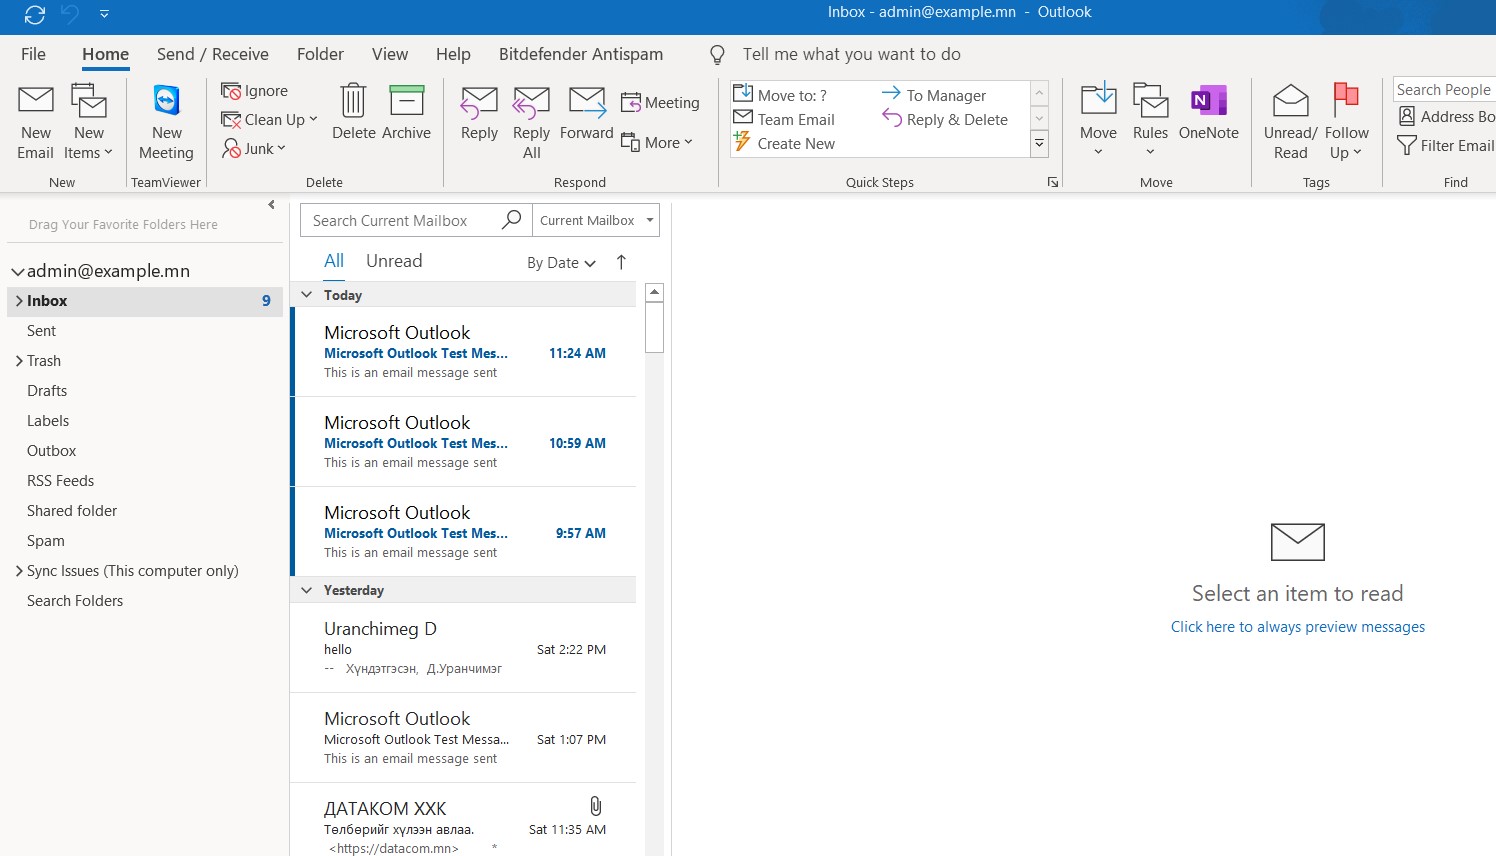
Task: Switch to the Folder tab
Action: click(x=320, y=54)
